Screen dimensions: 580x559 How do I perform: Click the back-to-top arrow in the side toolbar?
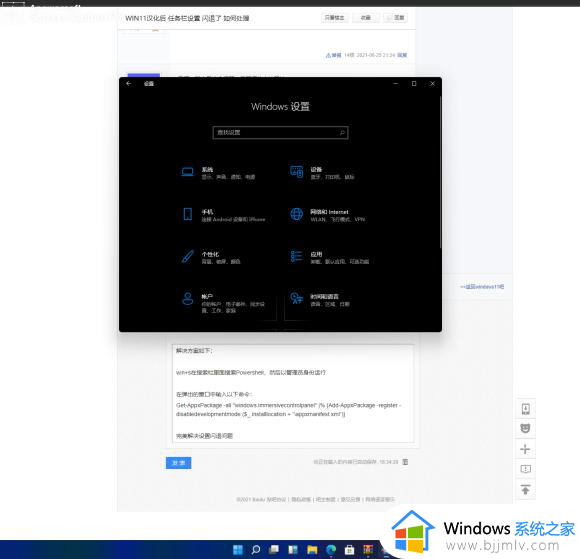(526, 489)
